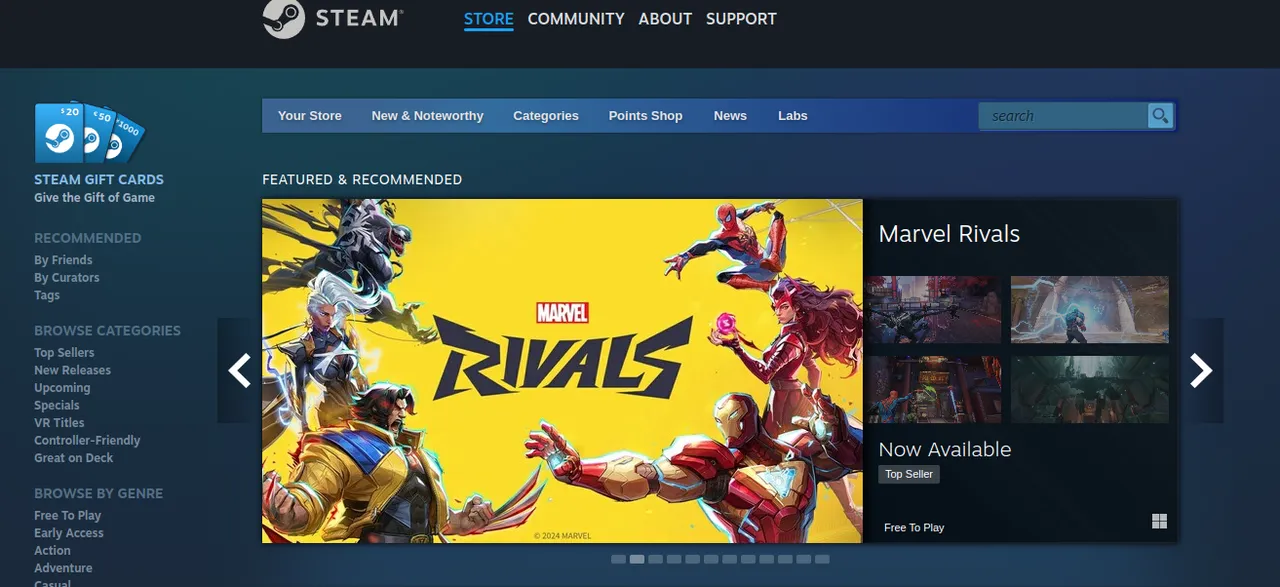
Task: Click the Steam logo in the header
Action: tap(333, 18)
